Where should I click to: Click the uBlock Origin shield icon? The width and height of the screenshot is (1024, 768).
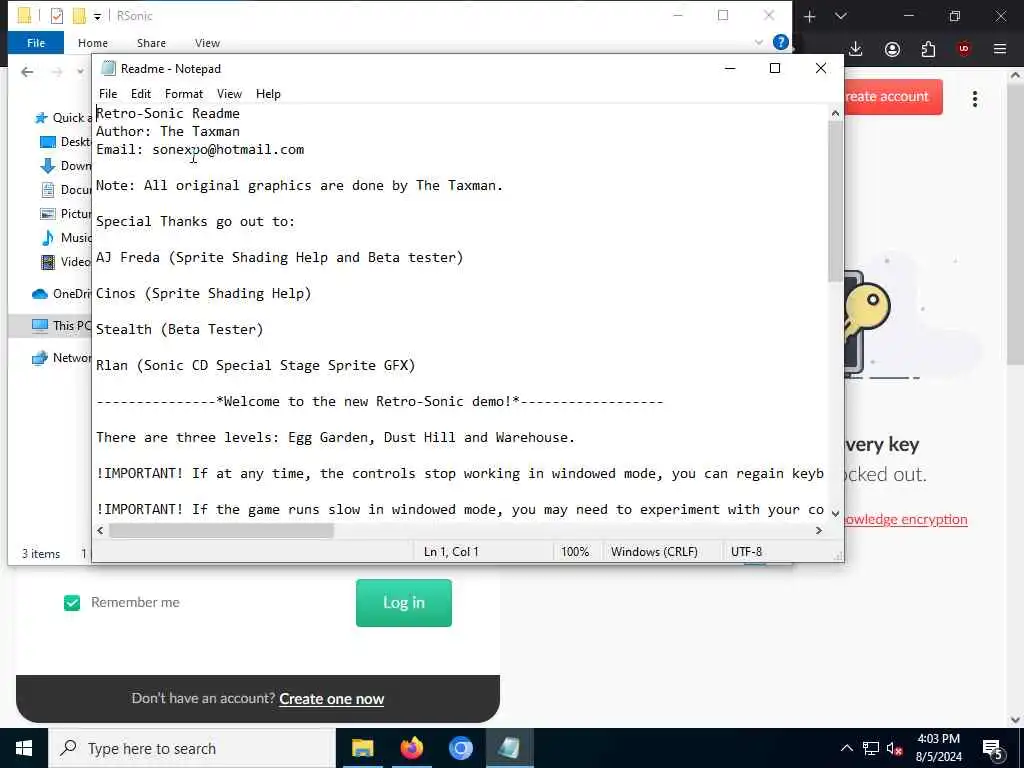point(964,49)
